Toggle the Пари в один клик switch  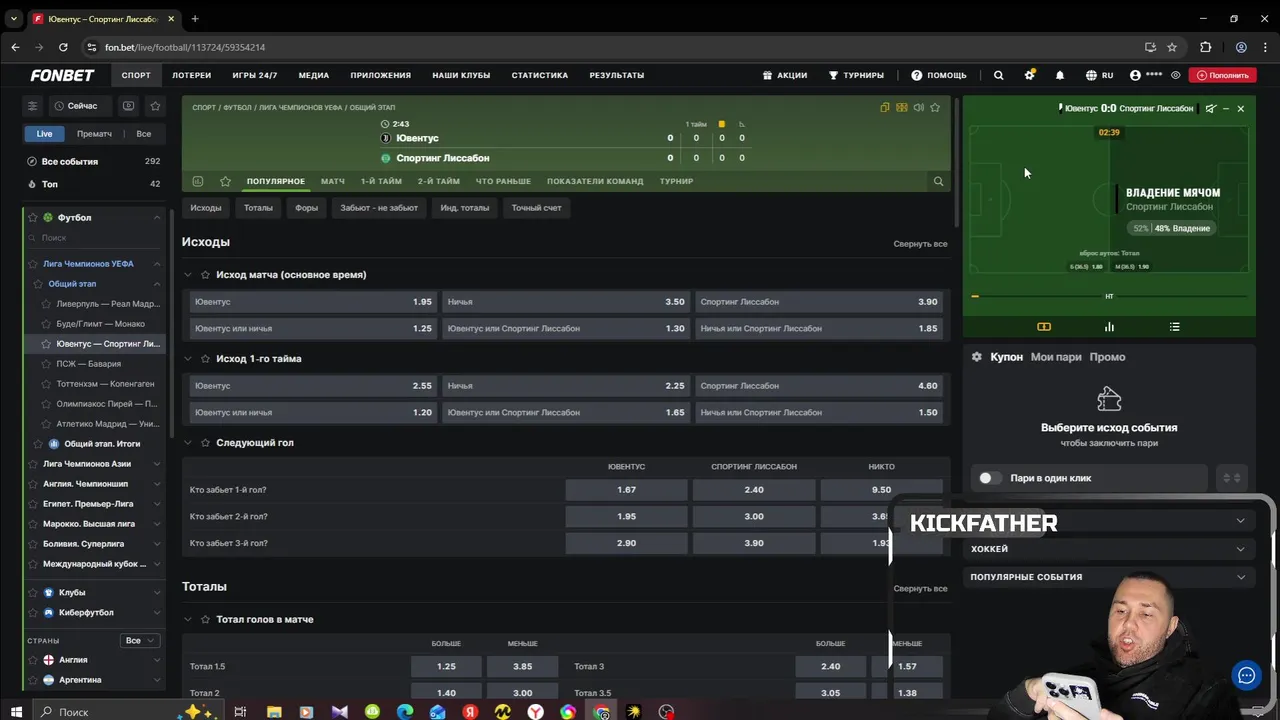point(990,478)
